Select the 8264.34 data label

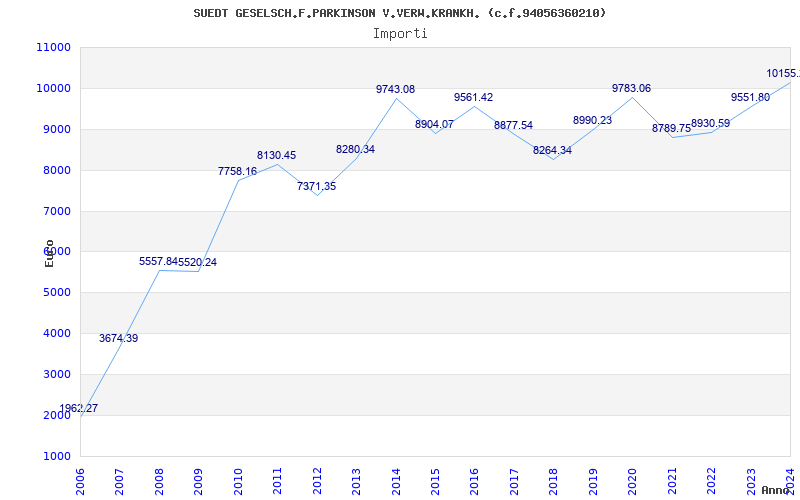(x=553, y=151)
